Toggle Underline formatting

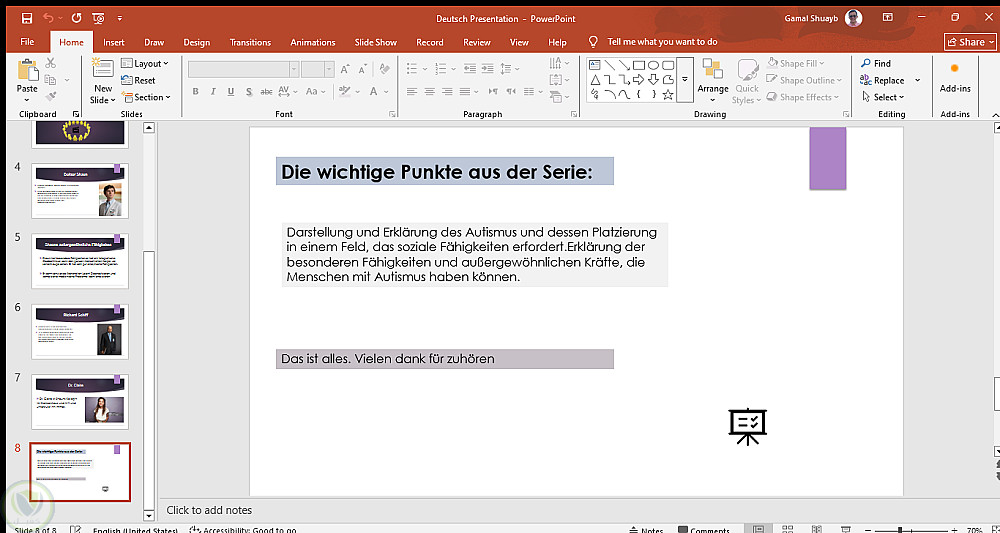coord(231,91)
